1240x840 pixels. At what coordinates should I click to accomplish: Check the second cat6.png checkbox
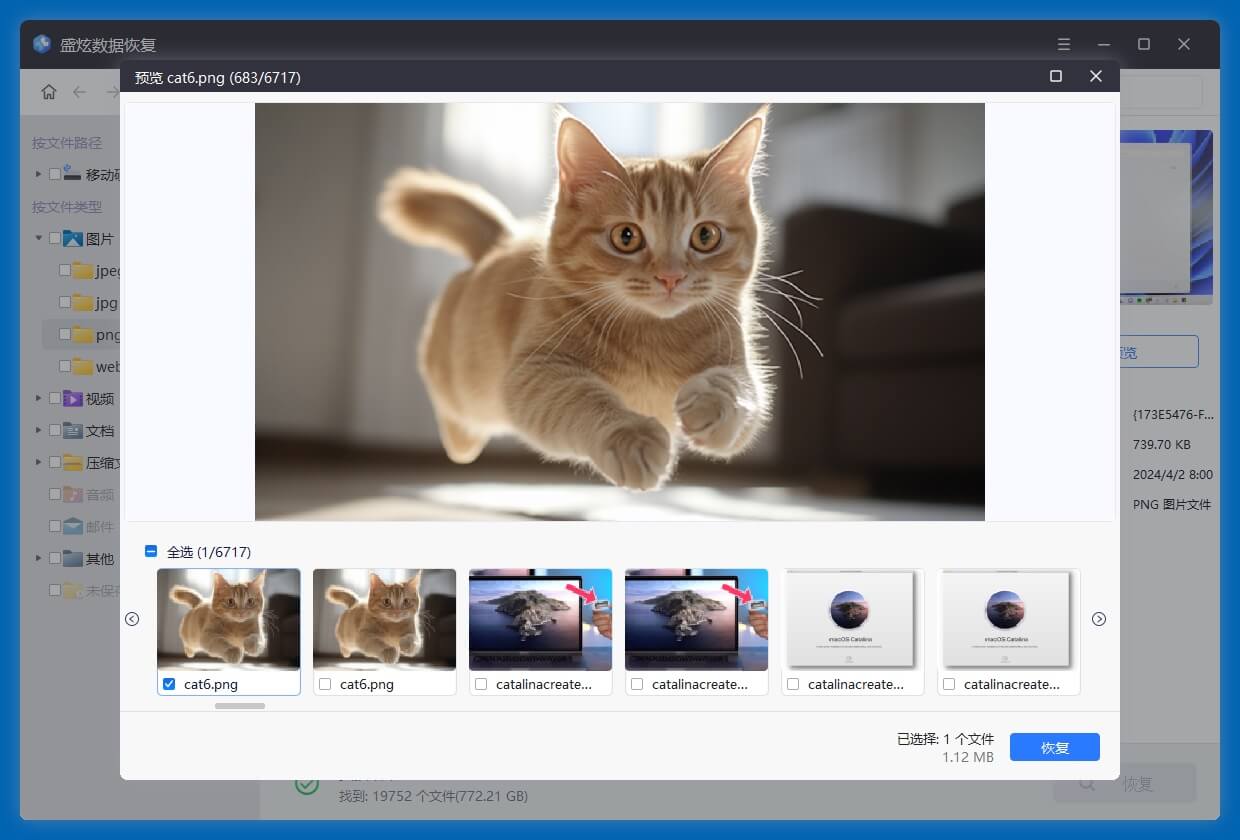point(325,684)
